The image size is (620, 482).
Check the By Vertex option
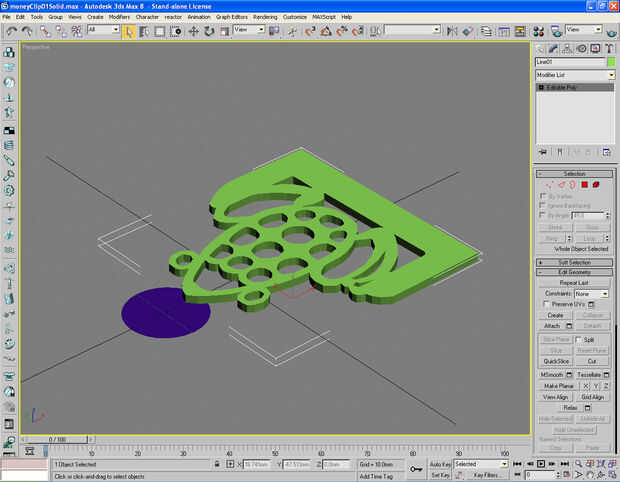coord(543,196)
